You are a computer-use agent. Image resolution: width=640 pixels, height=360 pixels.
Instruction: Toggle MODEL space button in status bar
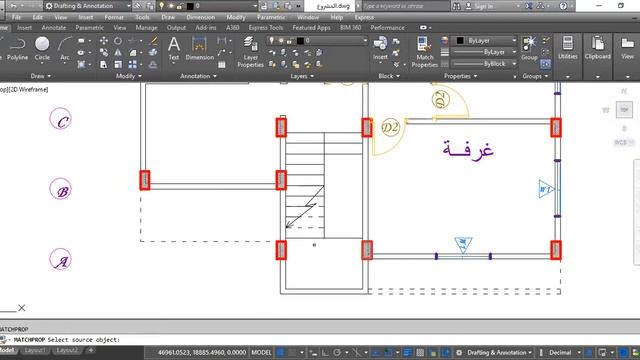click(261, 353)
